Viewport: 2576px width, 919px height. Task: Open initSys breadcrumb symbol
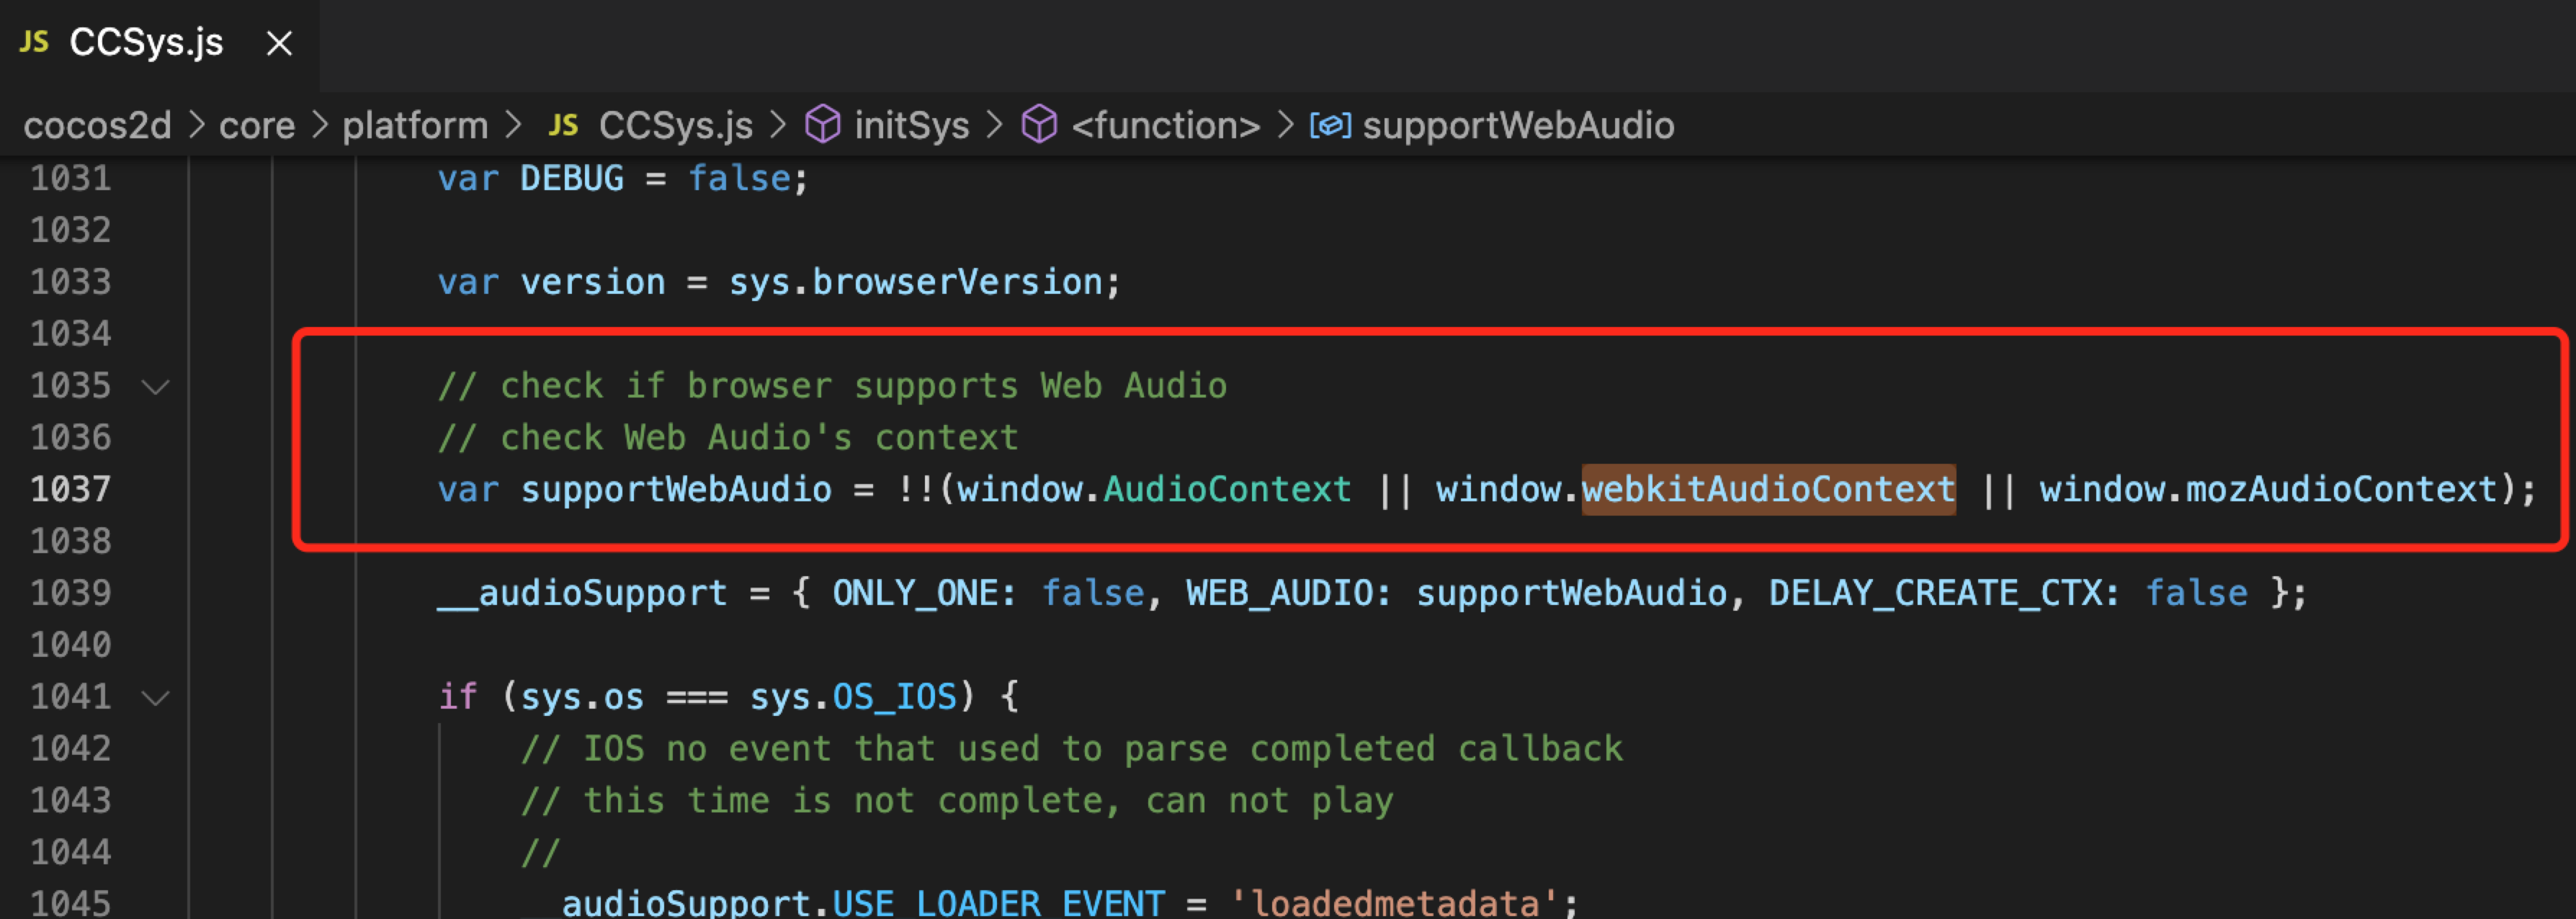pyautogui.click(x=911, y=126)
